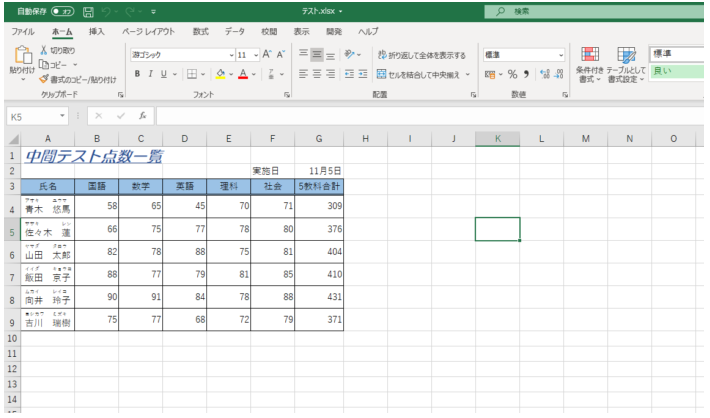Toggle Bold formatting
The image size is (710, 418).
(x=137, y=73)
